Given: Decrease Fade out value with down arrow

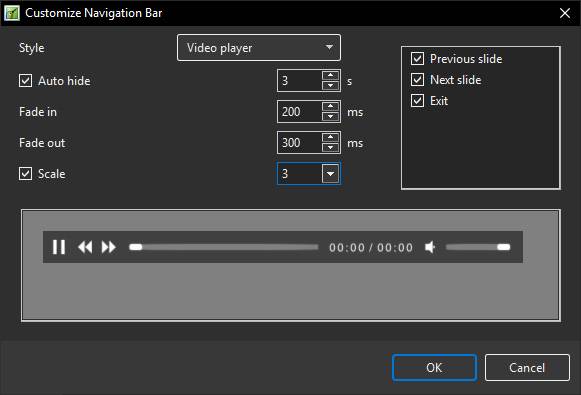Looking at the screenshot, I should [x=330, y=148].
